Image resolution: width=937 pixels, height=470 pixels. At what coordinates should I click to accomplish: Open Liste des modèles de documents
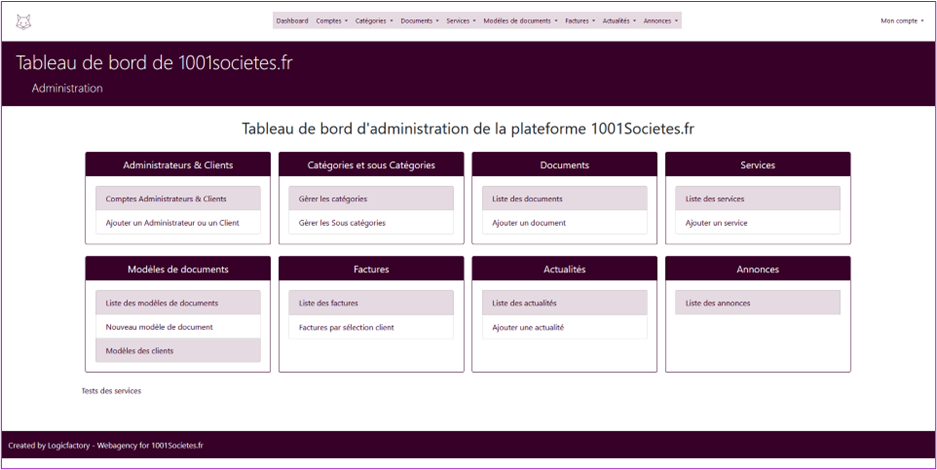(x=178, y=303)
